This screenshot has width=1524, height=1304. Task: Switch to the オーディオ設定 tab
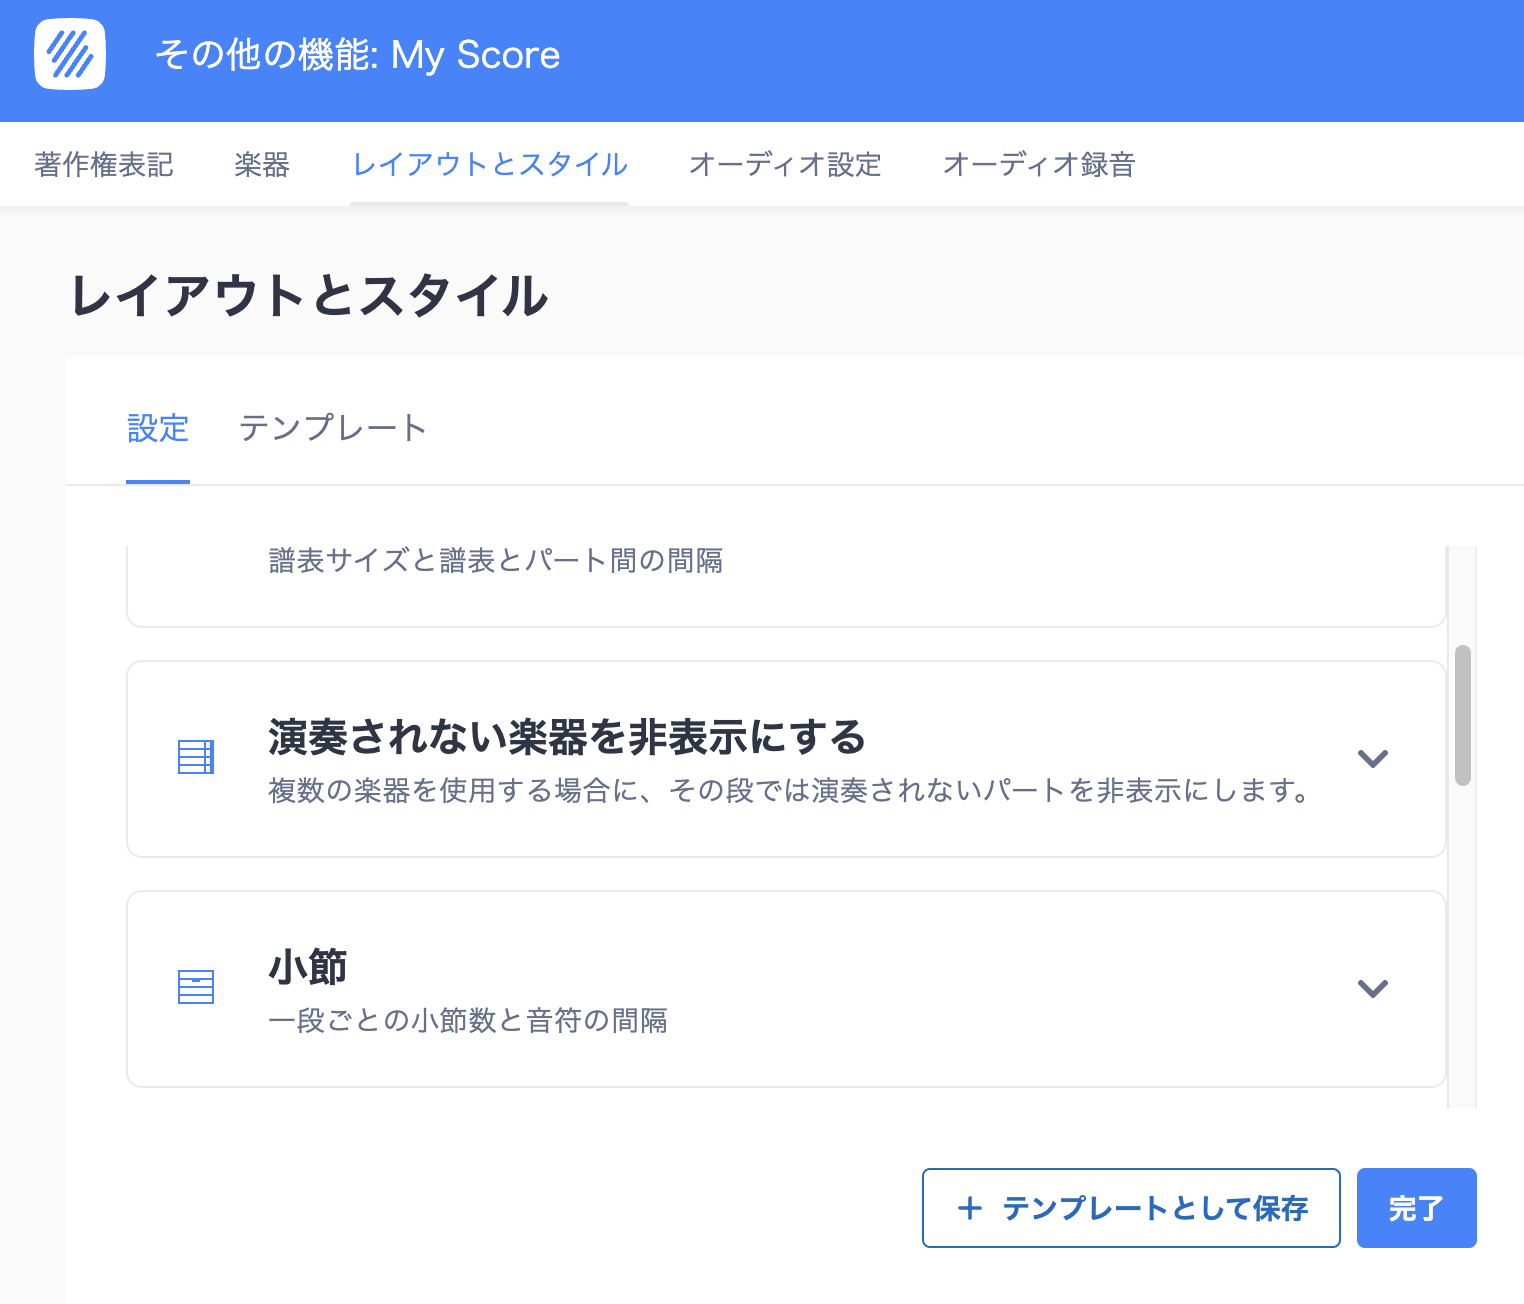[x=784, y=164]
